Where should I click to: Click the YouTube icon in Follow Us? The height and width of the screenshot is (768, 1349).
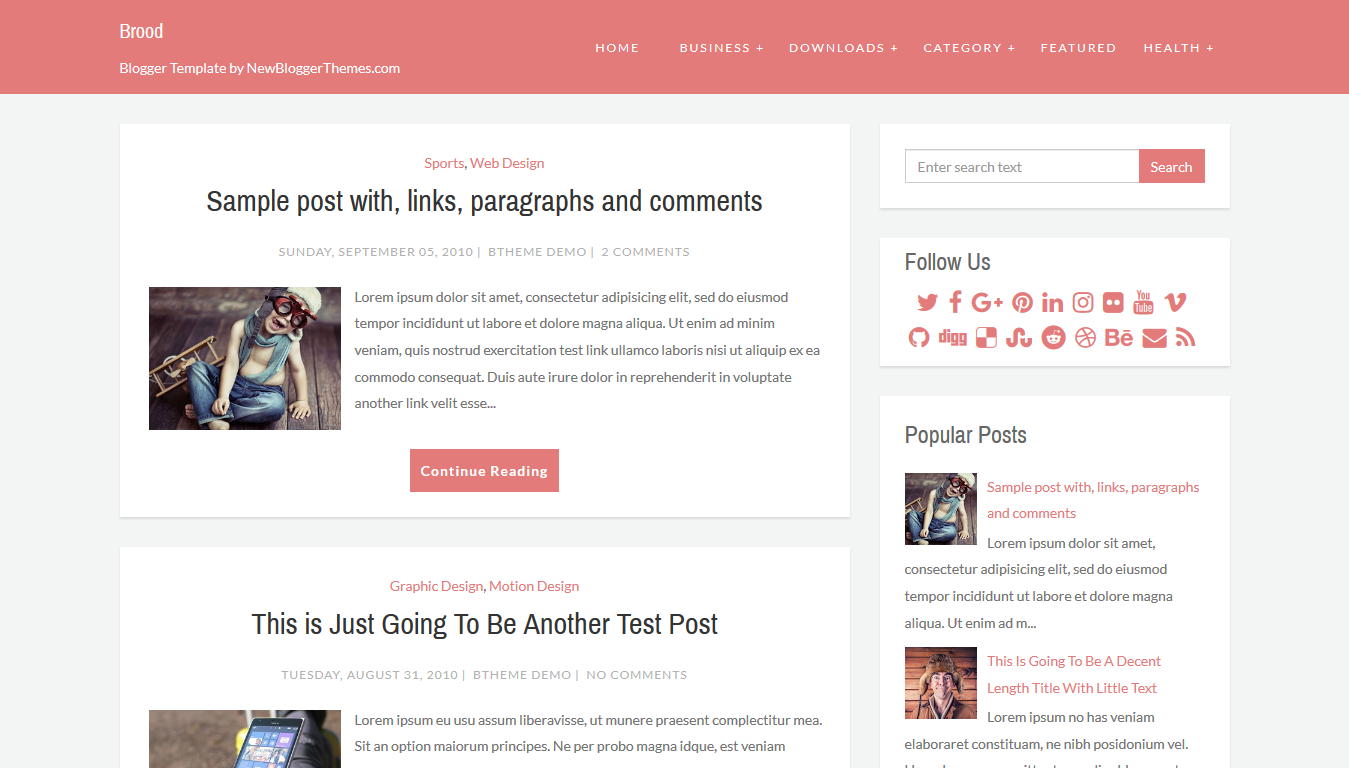1144,302
